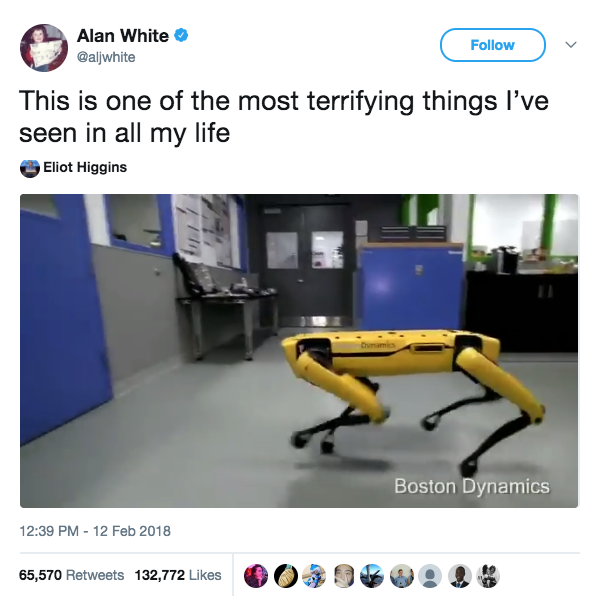Open the @aljwhite handle link
Screen dimensions: 606x596
point(106,57)
